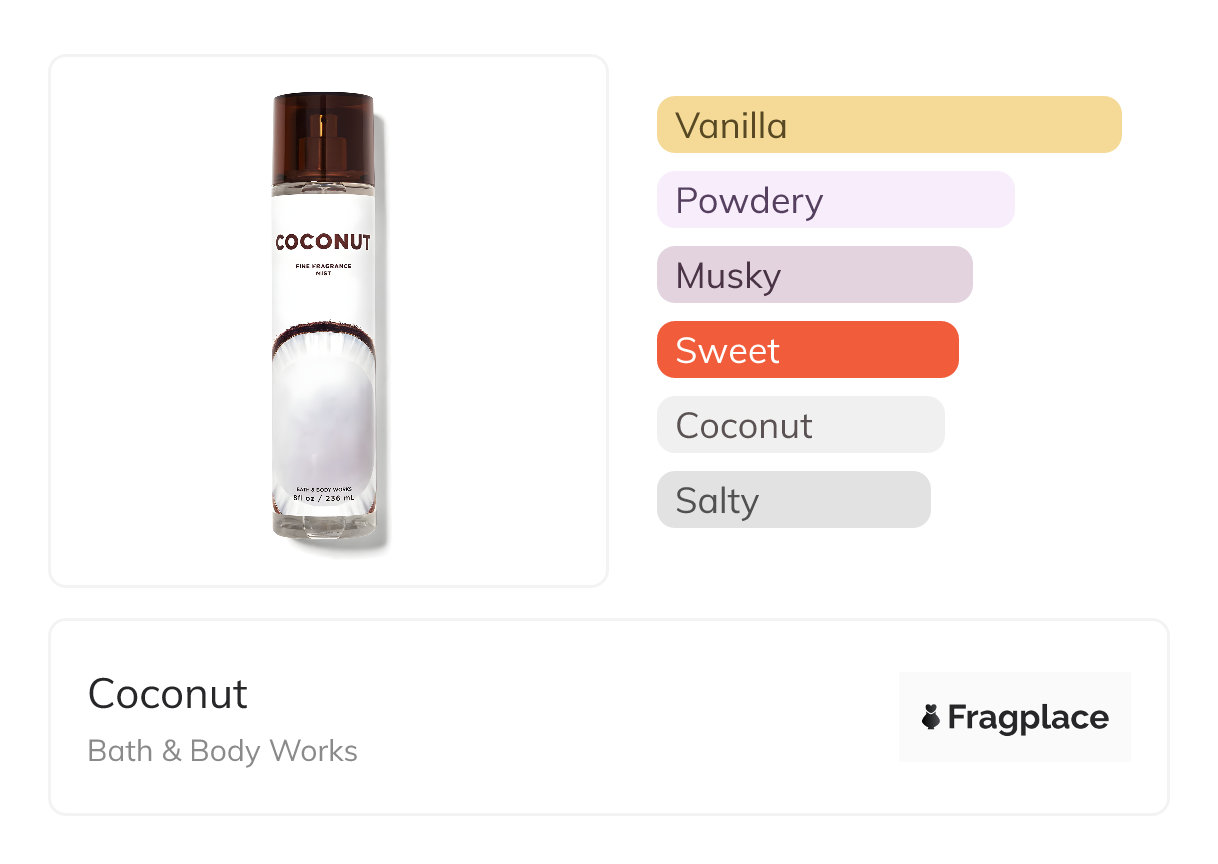Click the clear base of the bottle
This screenshot has width=1218, height=864.
323,525
